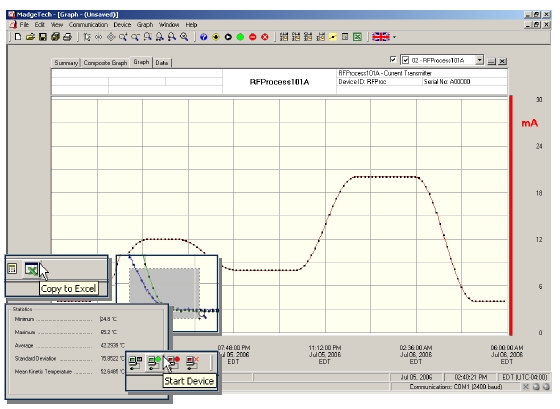This screenshot has width=560, height=409.
Task: Save with the single floppy disk icon
Action: (x=42, y=37)
